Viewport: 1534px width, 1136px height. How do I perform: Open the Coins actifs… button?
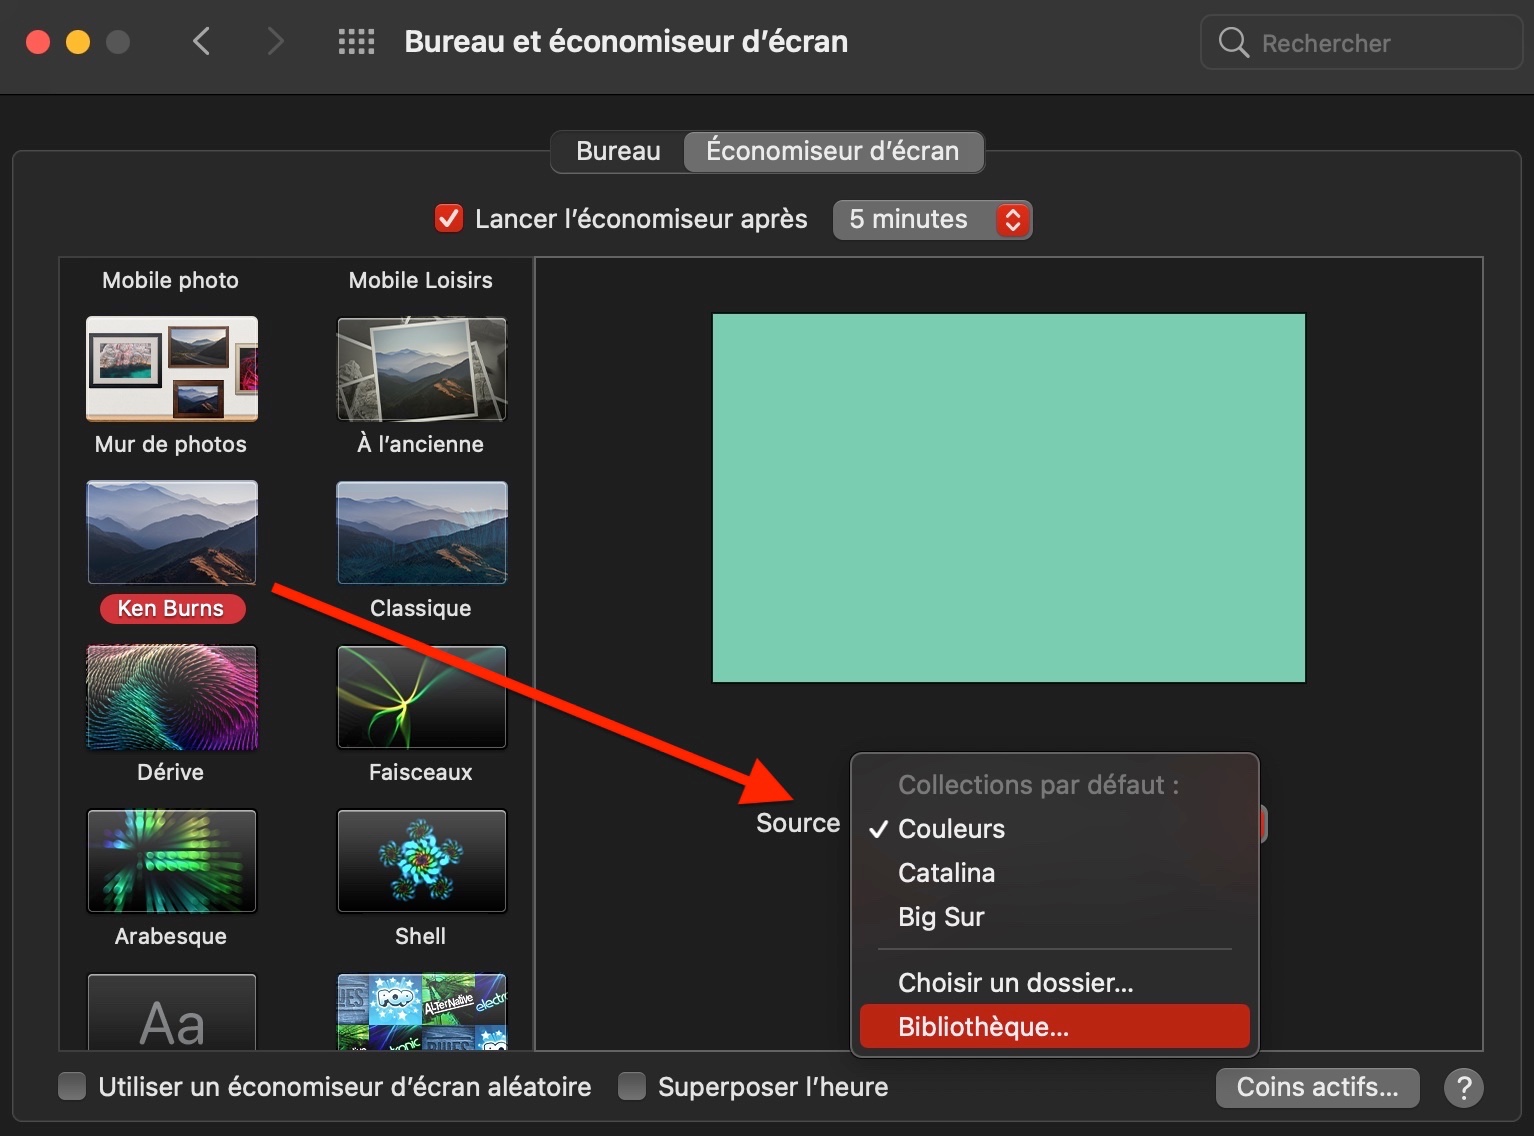pyautogui.click(x=1317, y=1087)
